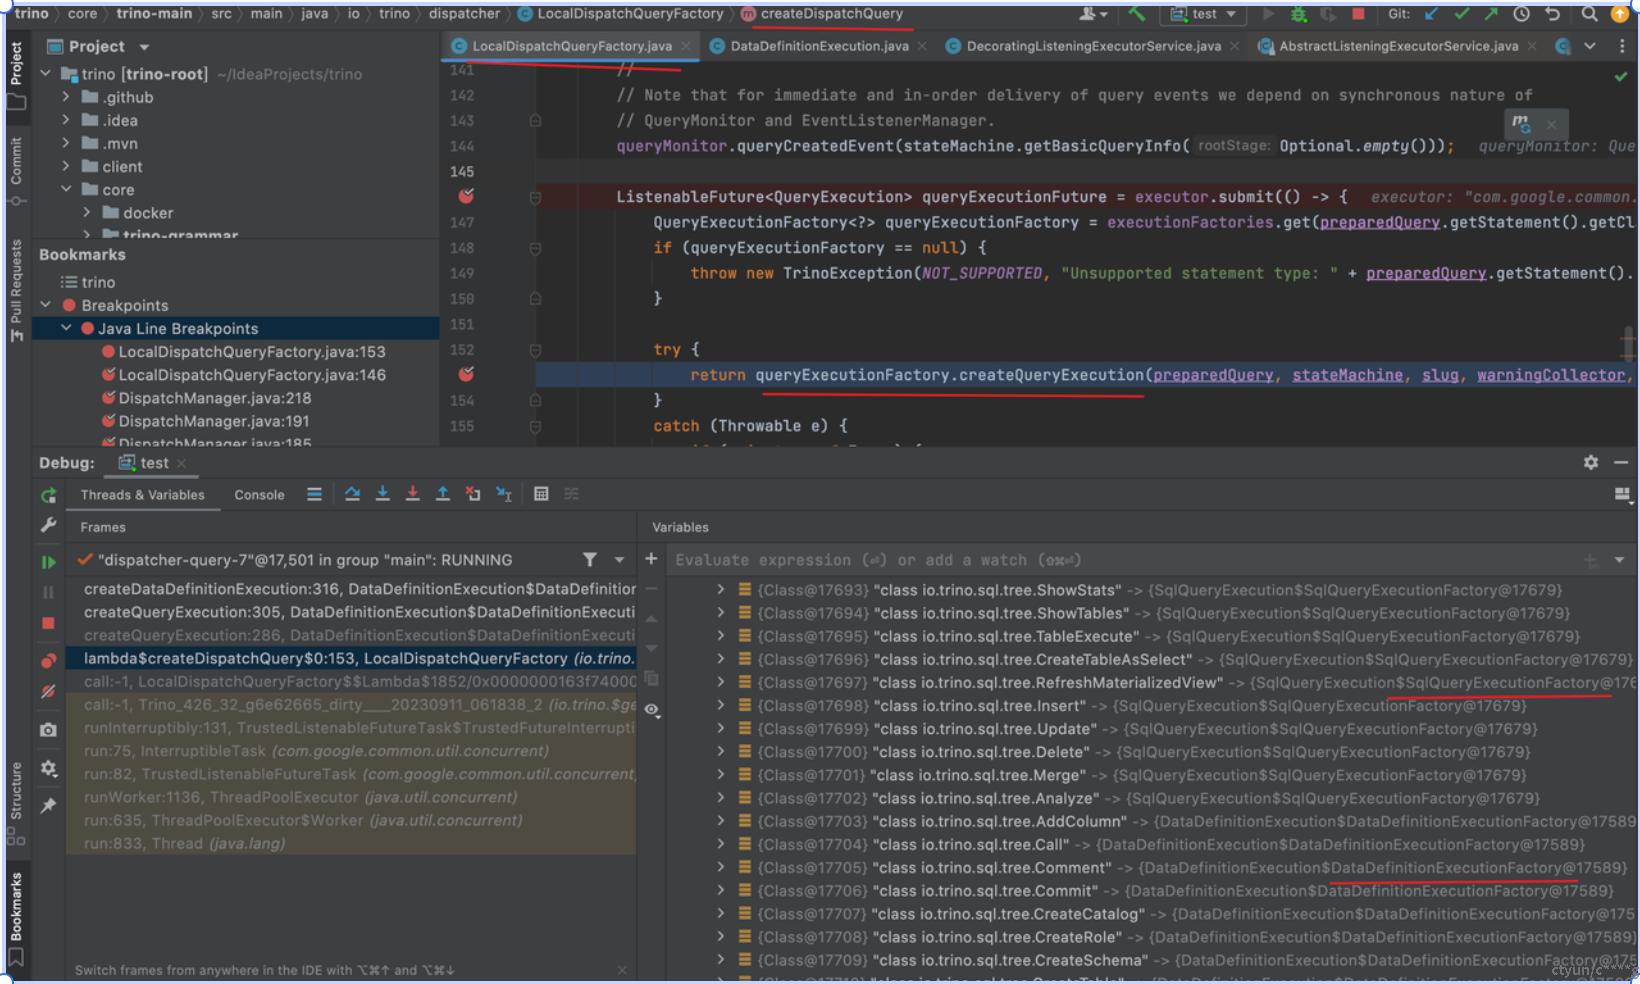Screen dimensions: 1640x984
Task: Click Run to Cursor icon
Action: (504, 494)
